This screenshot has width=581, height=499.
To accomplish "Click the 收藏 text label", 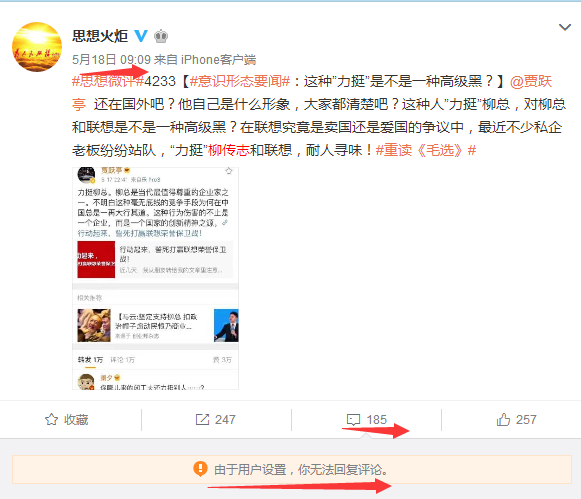I will coord(76,420).
